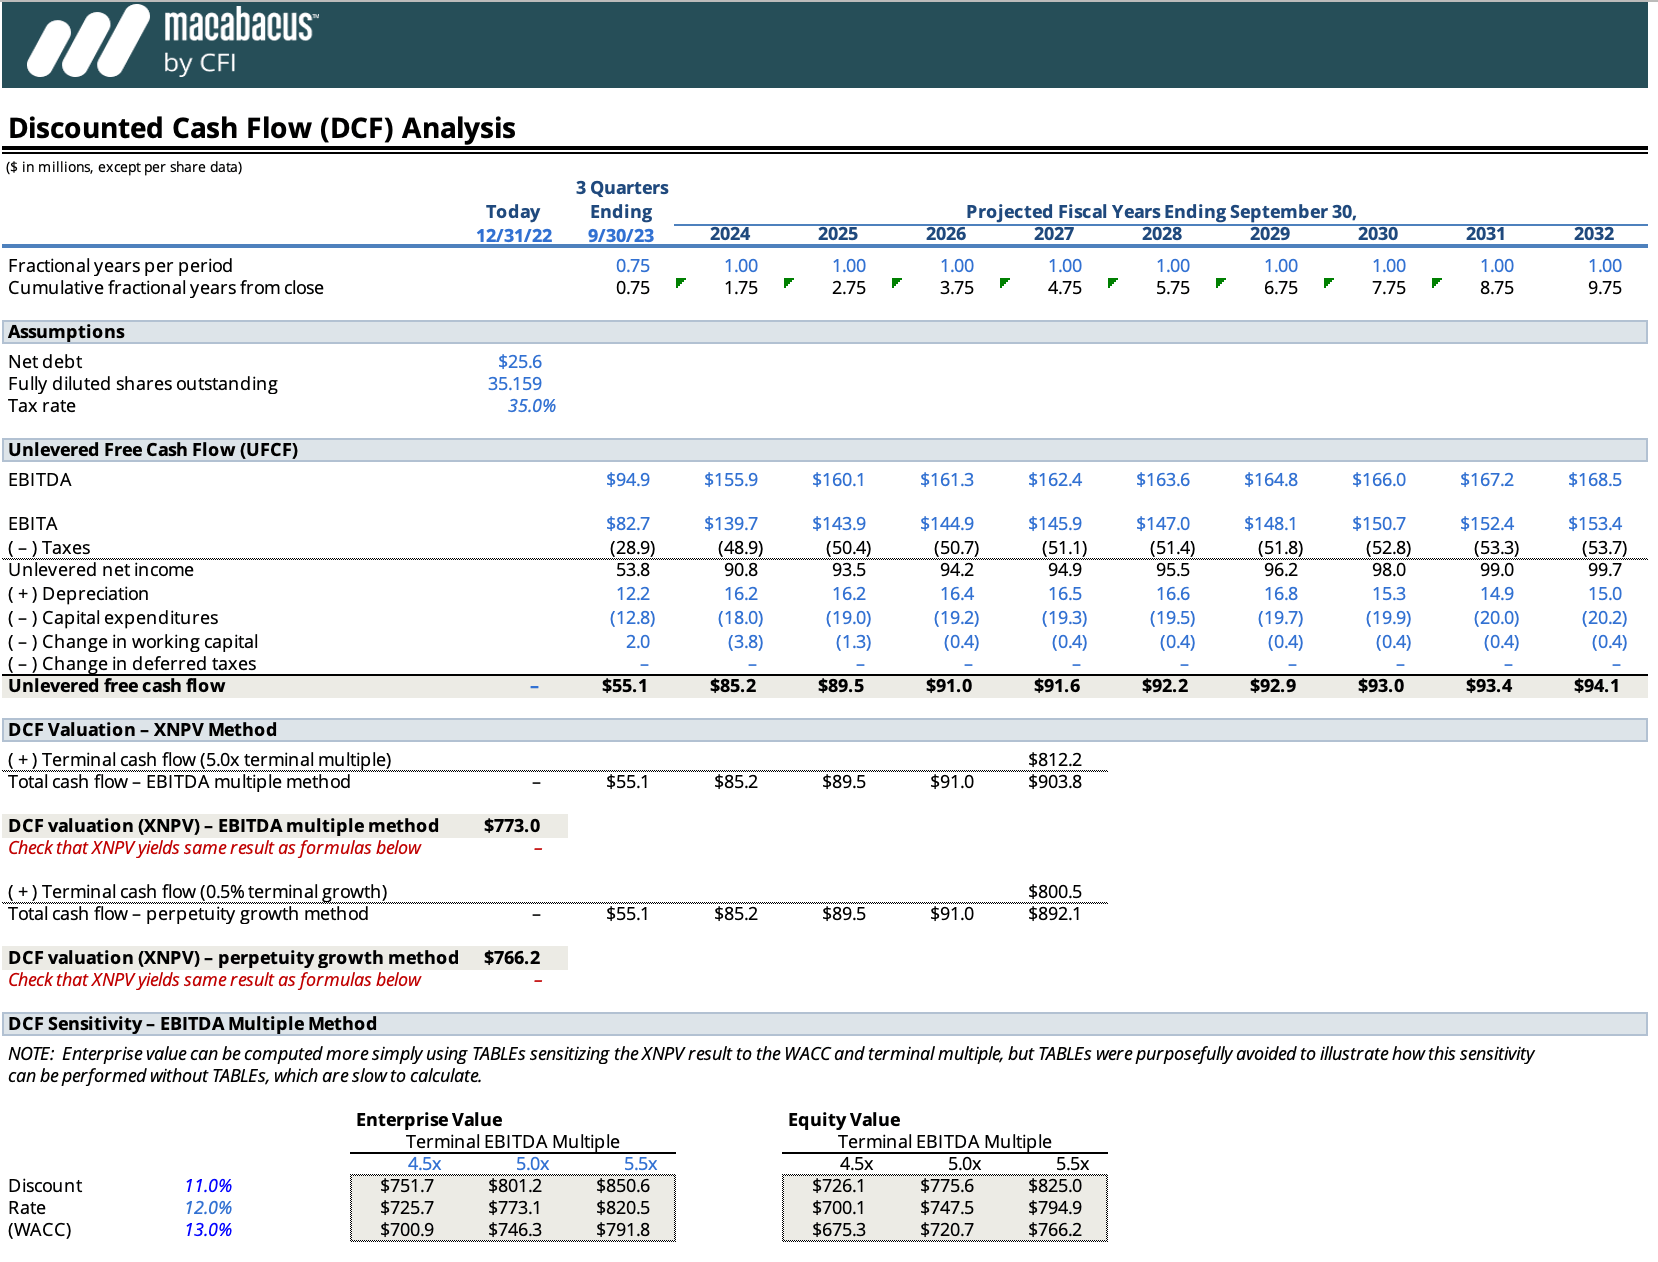This screenshot has width=1658, height=1262.
Task: Click the Assumptions section header bar
Action: [66, 331]
